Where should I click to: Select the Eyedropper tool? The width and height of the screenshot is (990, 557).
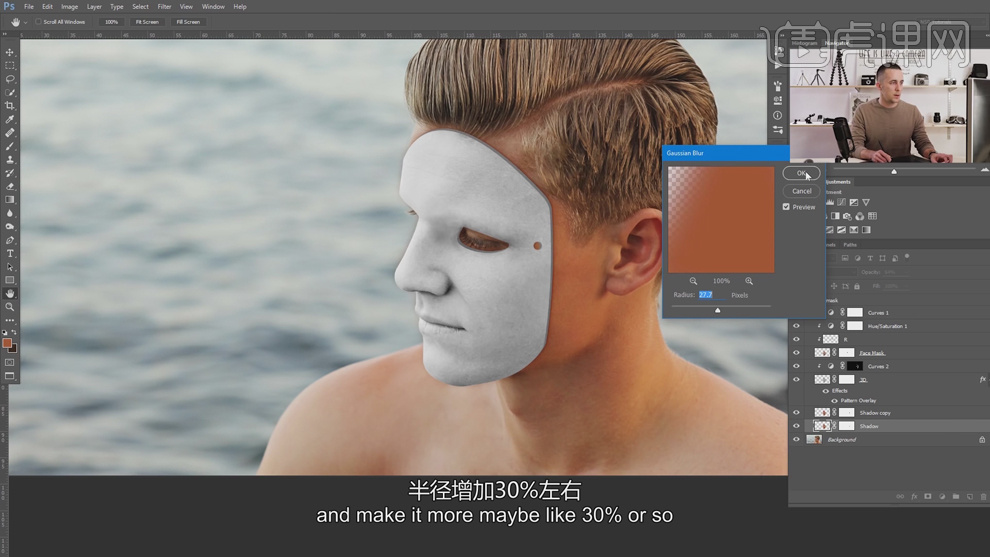(x=9, y=119)
